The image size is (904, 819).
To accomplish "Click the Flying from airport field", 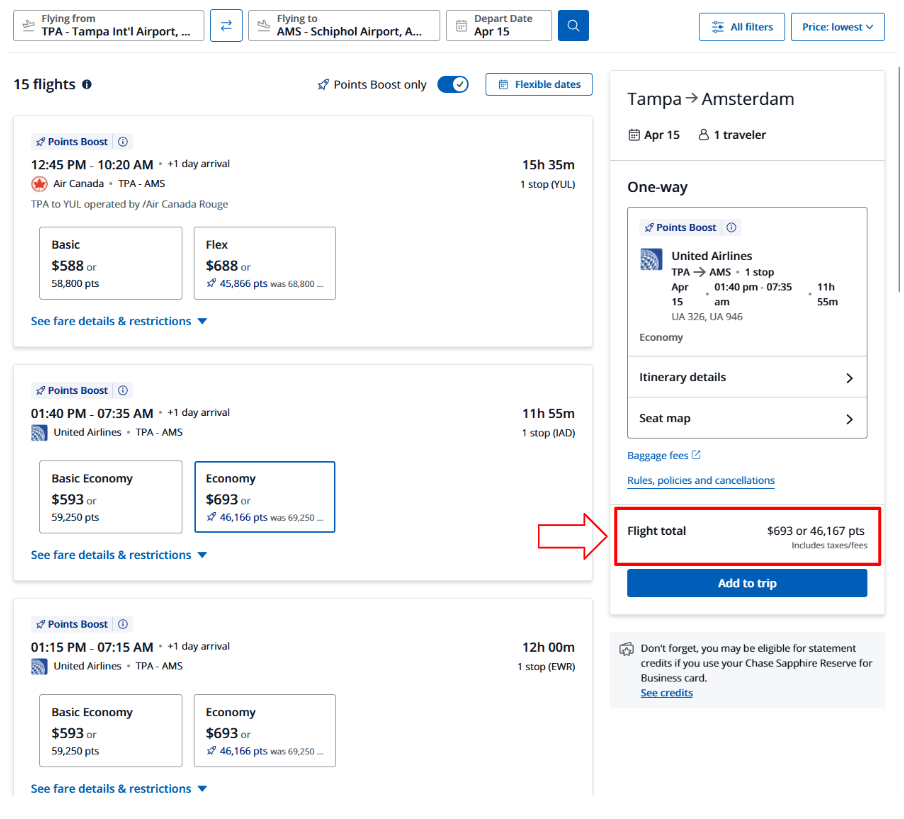I will (x=108, y=26).
